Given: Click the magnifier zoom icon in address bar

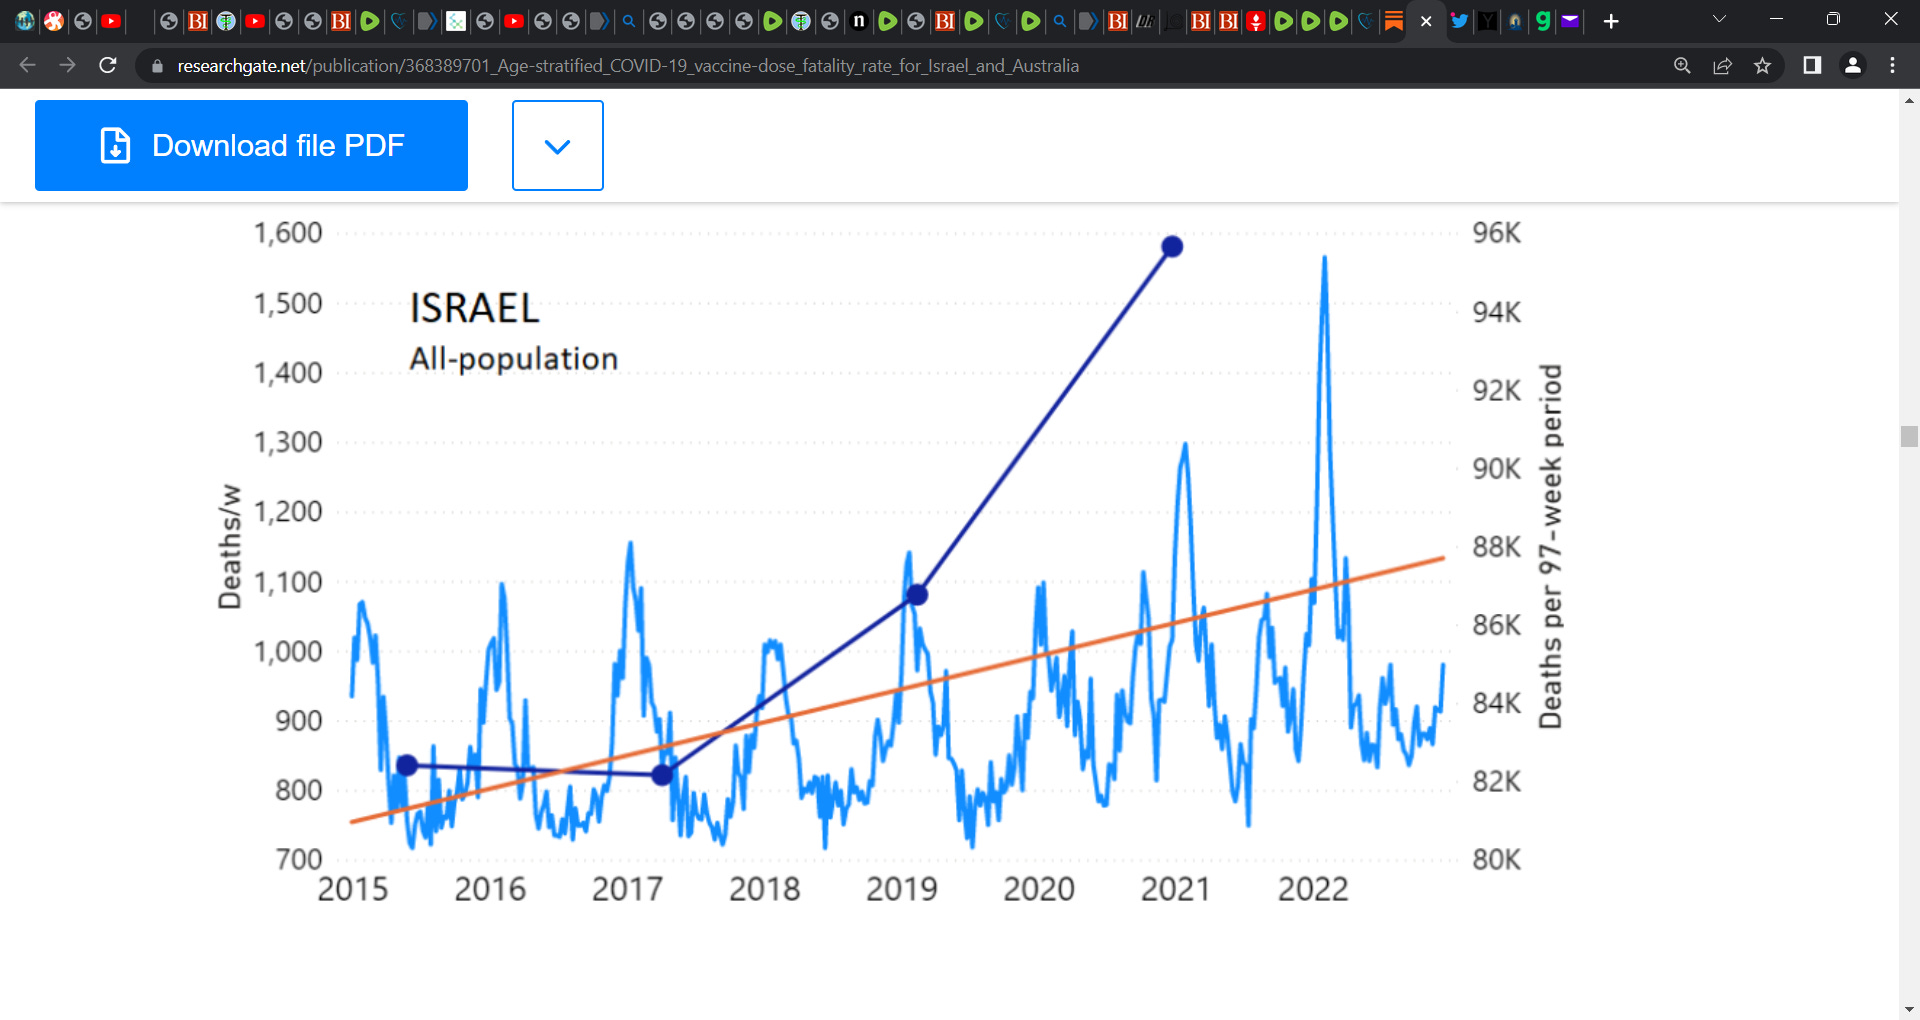Looking at the screenshot, I should click(1682, 65).
